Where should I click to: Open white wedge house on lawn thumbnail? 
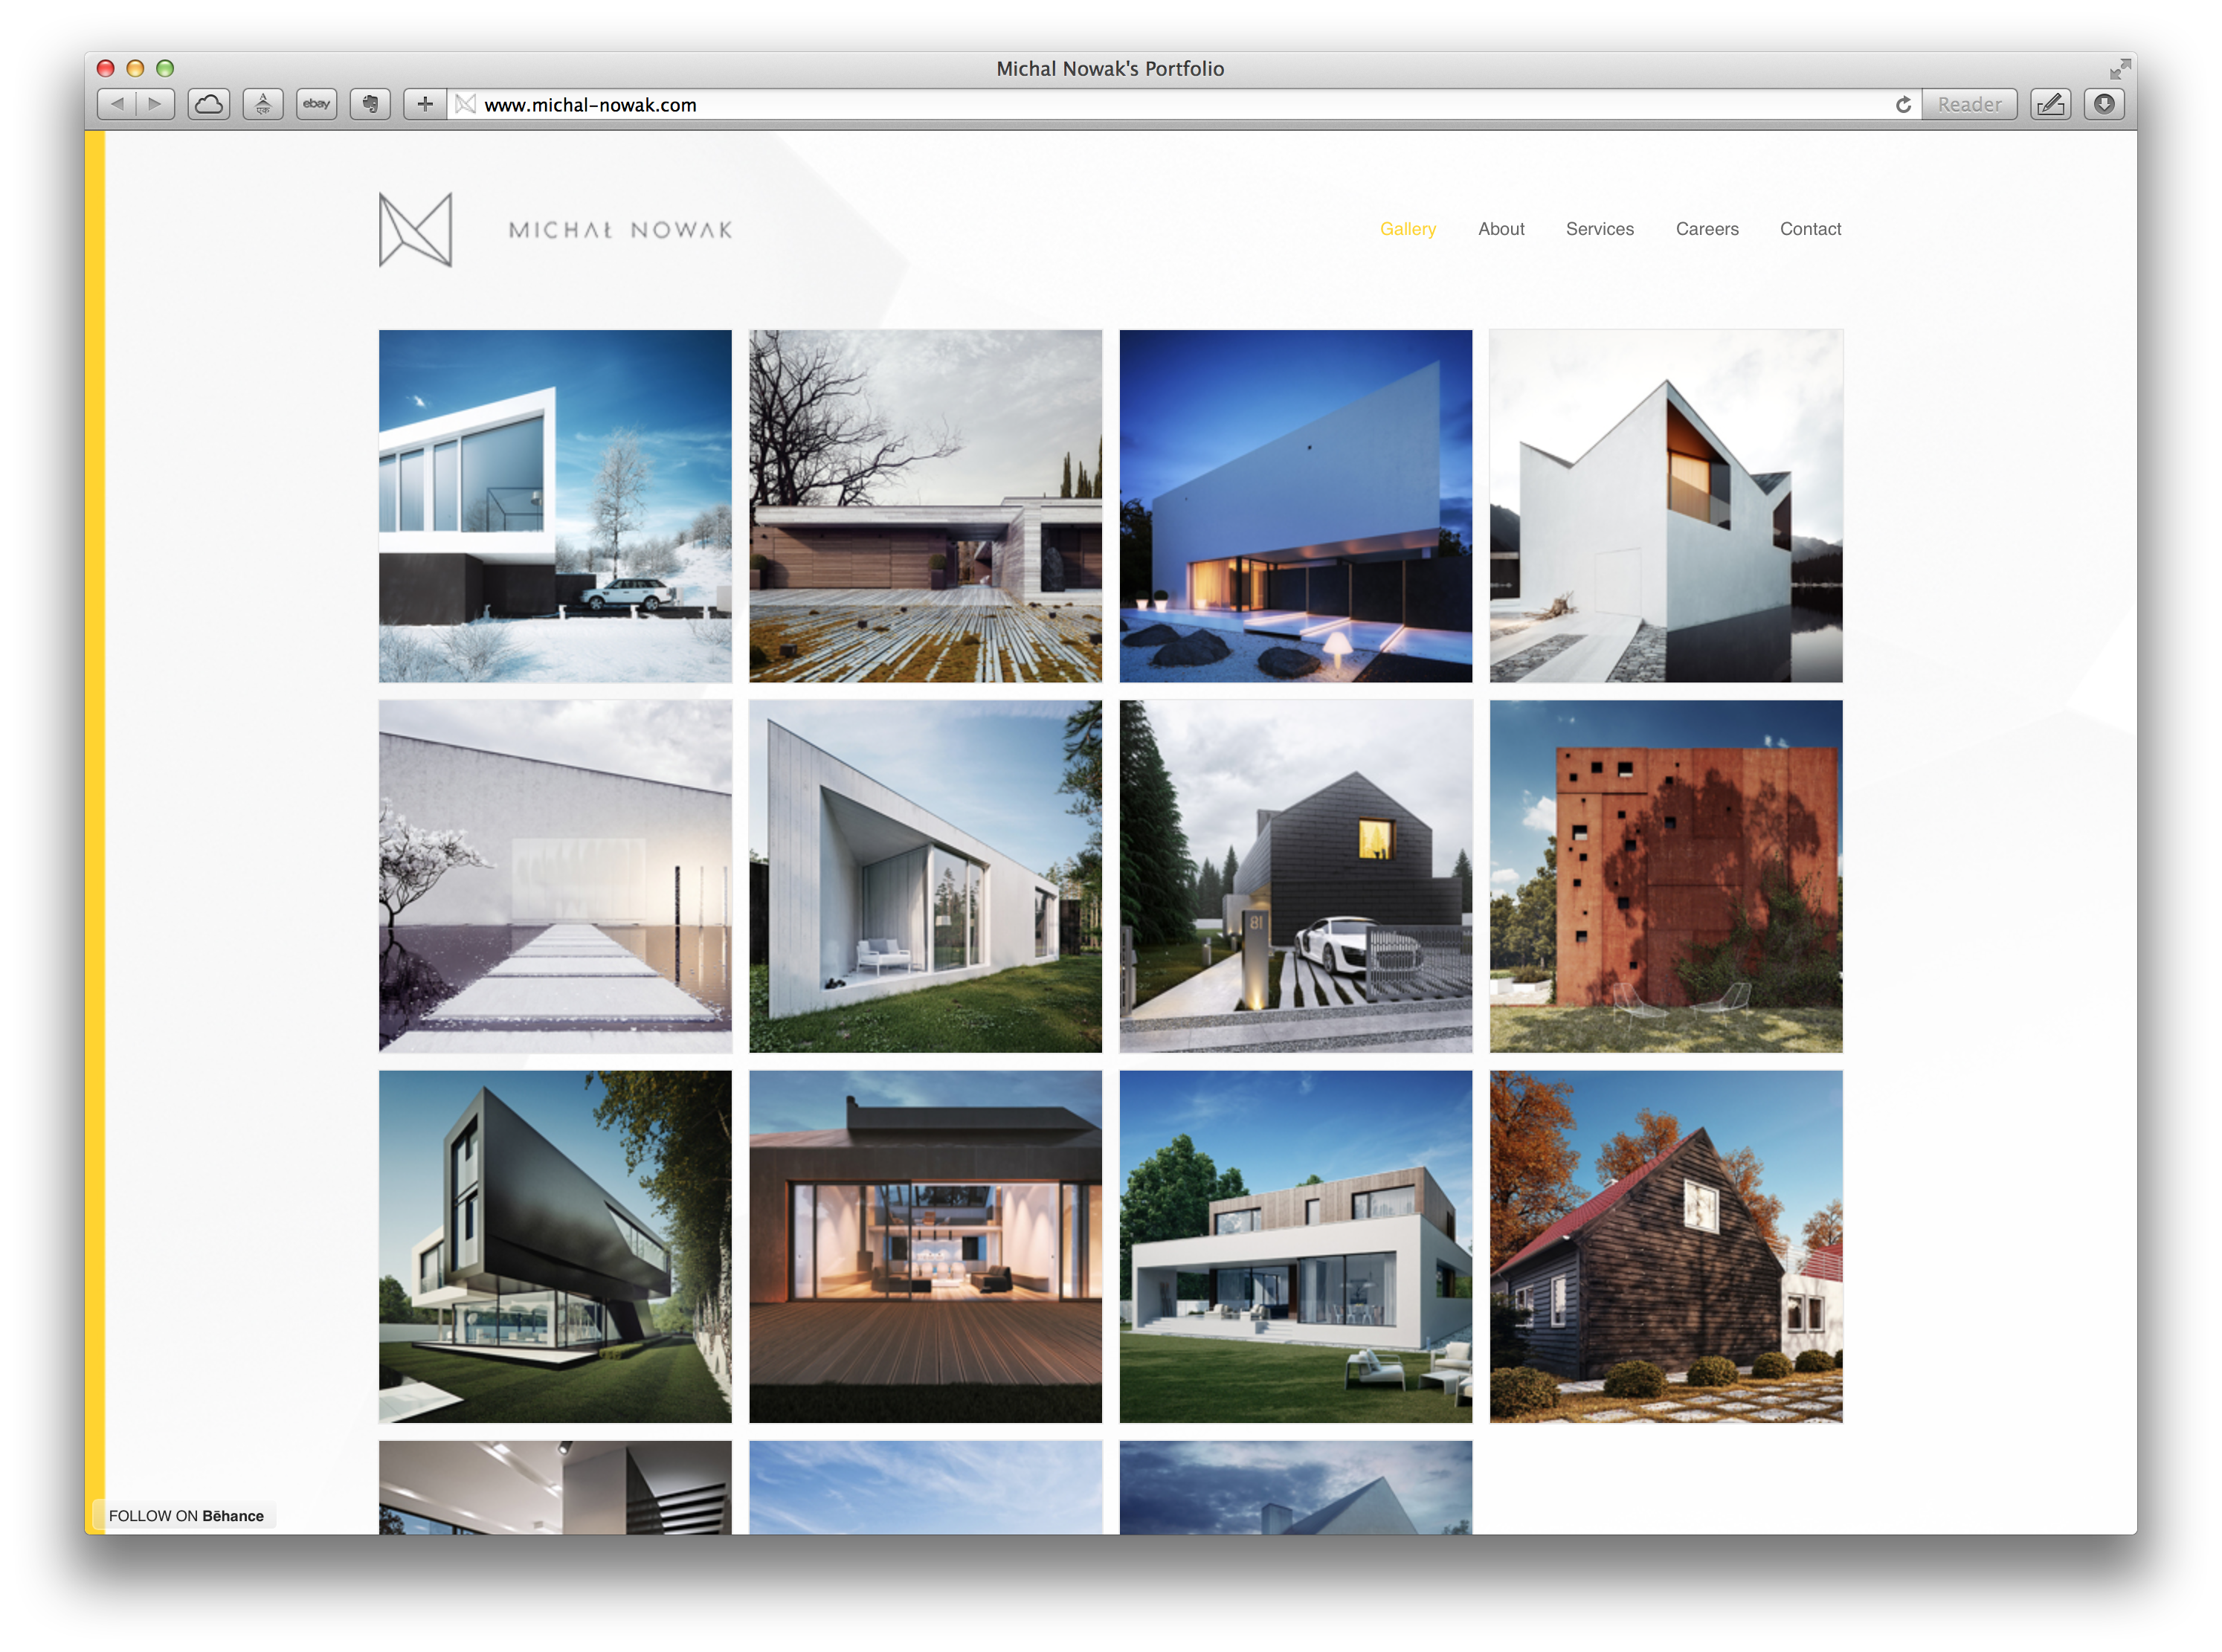pos(925,876)
